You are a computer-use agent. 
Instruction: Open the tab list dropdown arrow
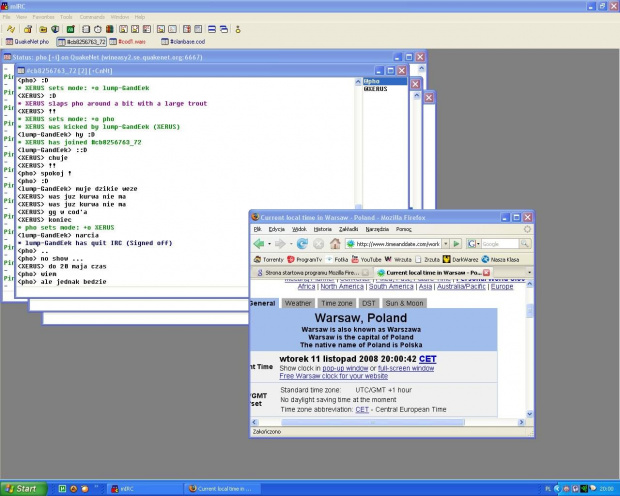tap(529, 272)
